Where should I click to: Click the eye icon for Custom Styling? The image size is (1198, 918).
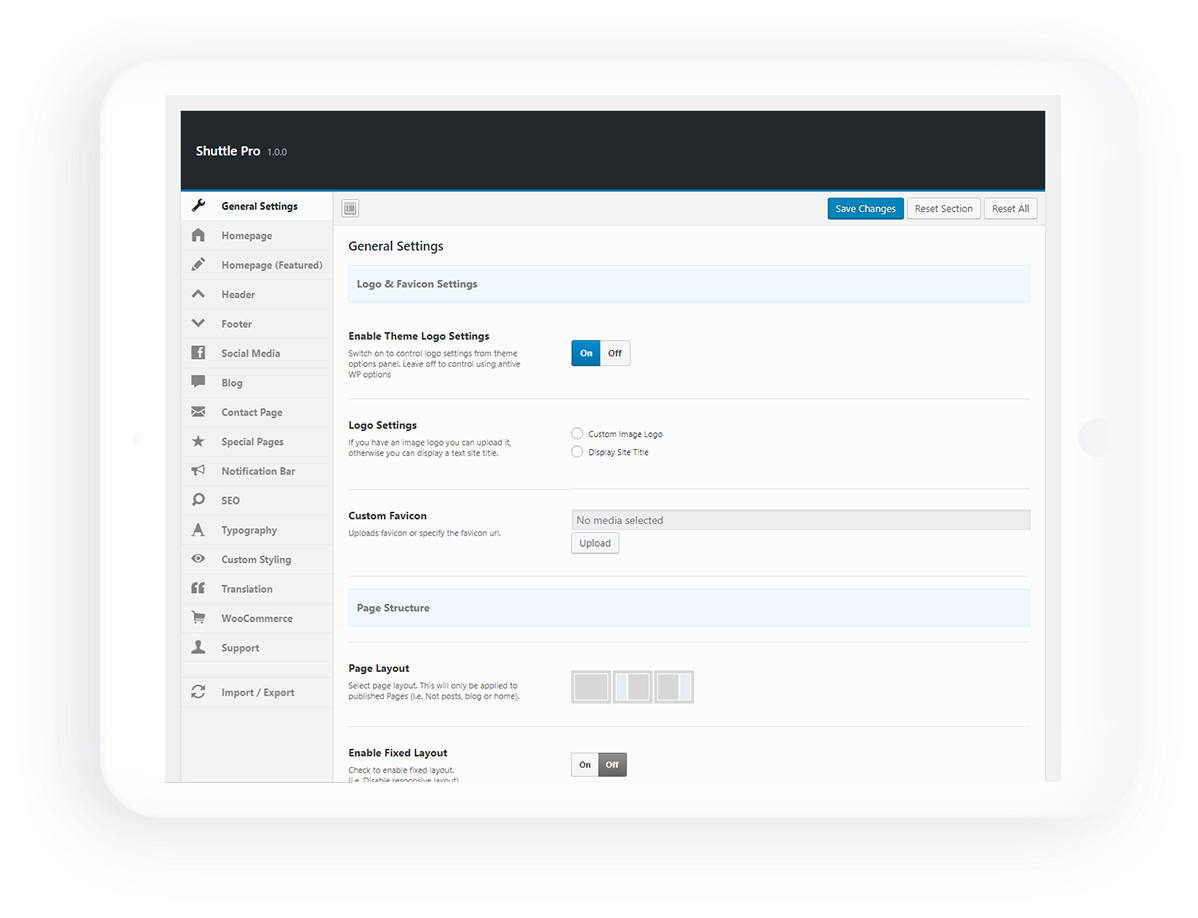click(198, 559)
